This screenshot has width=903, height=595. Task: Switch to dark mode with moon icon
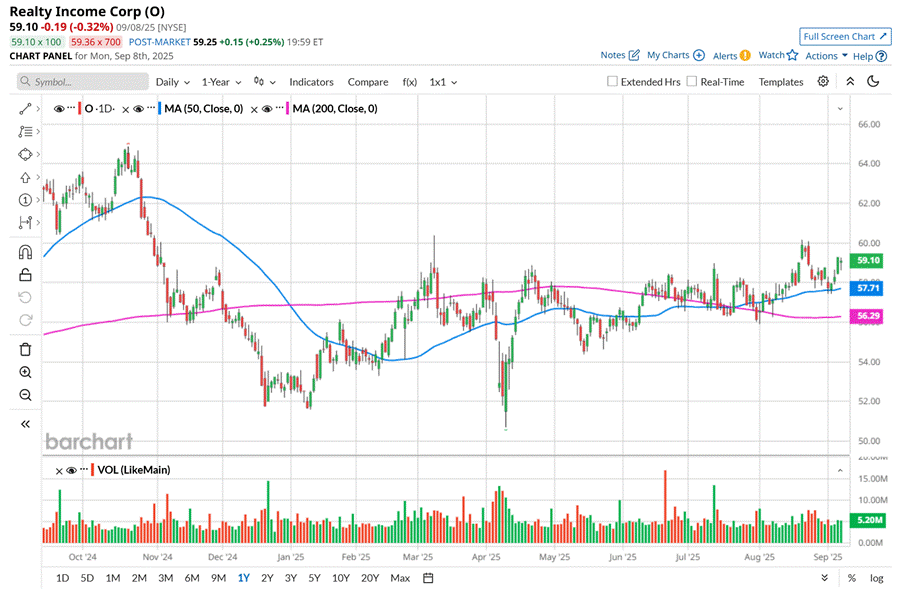click(873, 81)
